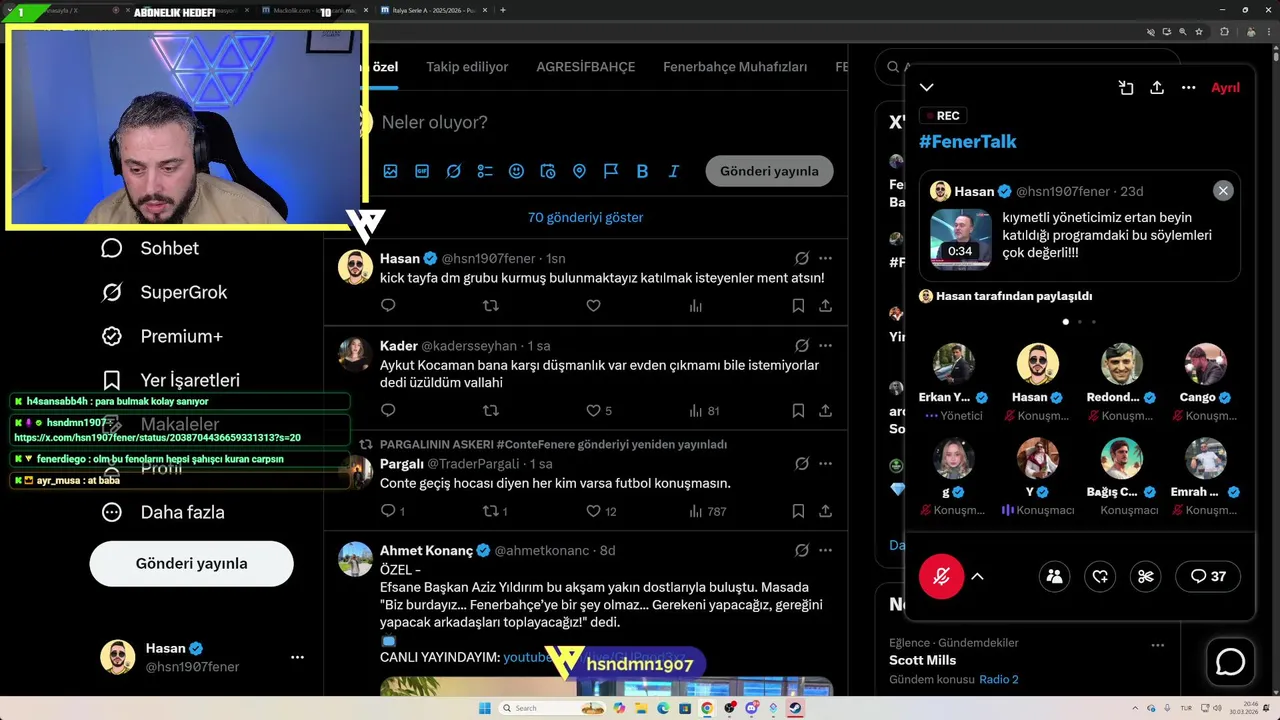Open more options on Pargalı's post
This screenshot has width=1280, height=720.
click(825, 464)
